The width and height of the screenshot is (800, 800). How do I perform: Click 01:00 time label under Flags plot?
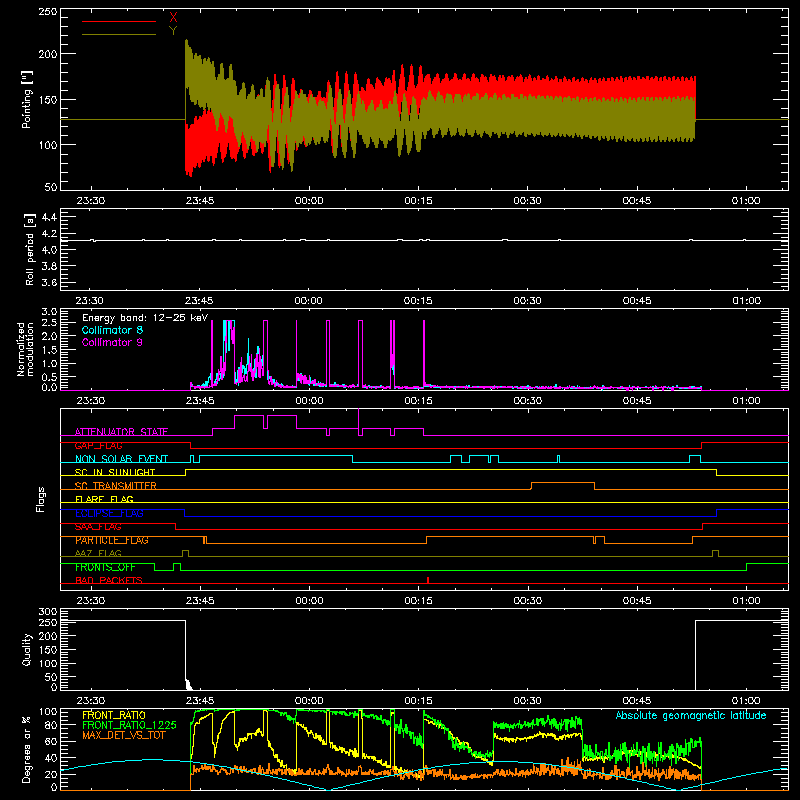[x=746, y=601]
